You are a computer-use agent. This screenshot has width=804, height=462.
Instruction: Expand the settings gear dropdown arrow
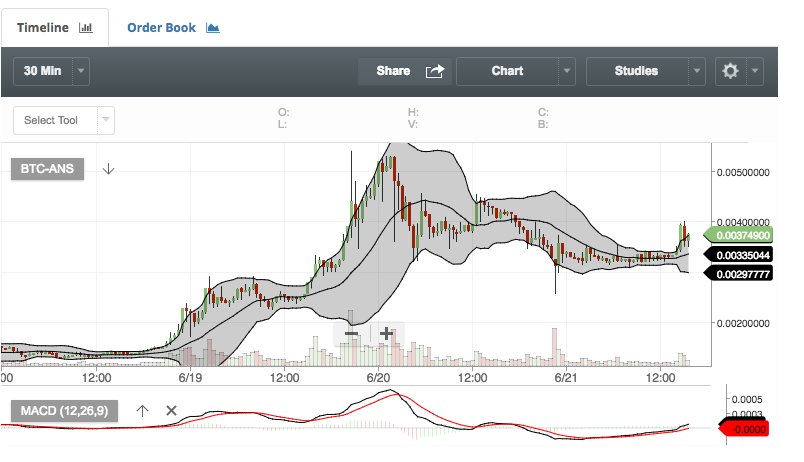pos(755,71)
